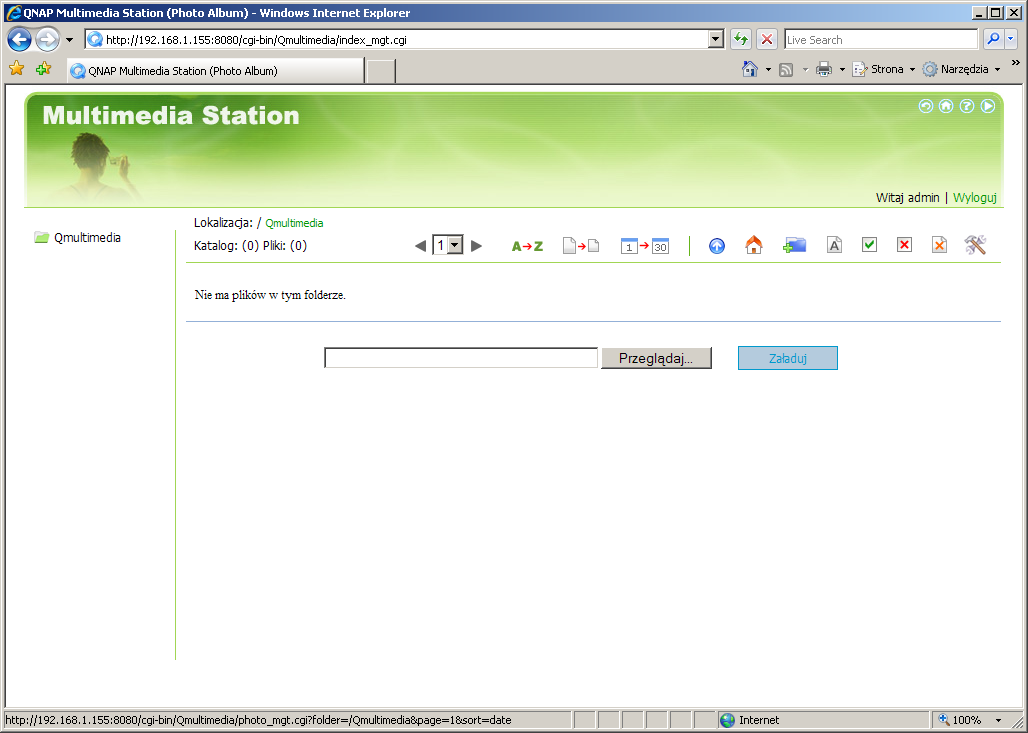Delete selected files with orange X page icon
1028x733 pixels.
point(939,245)
